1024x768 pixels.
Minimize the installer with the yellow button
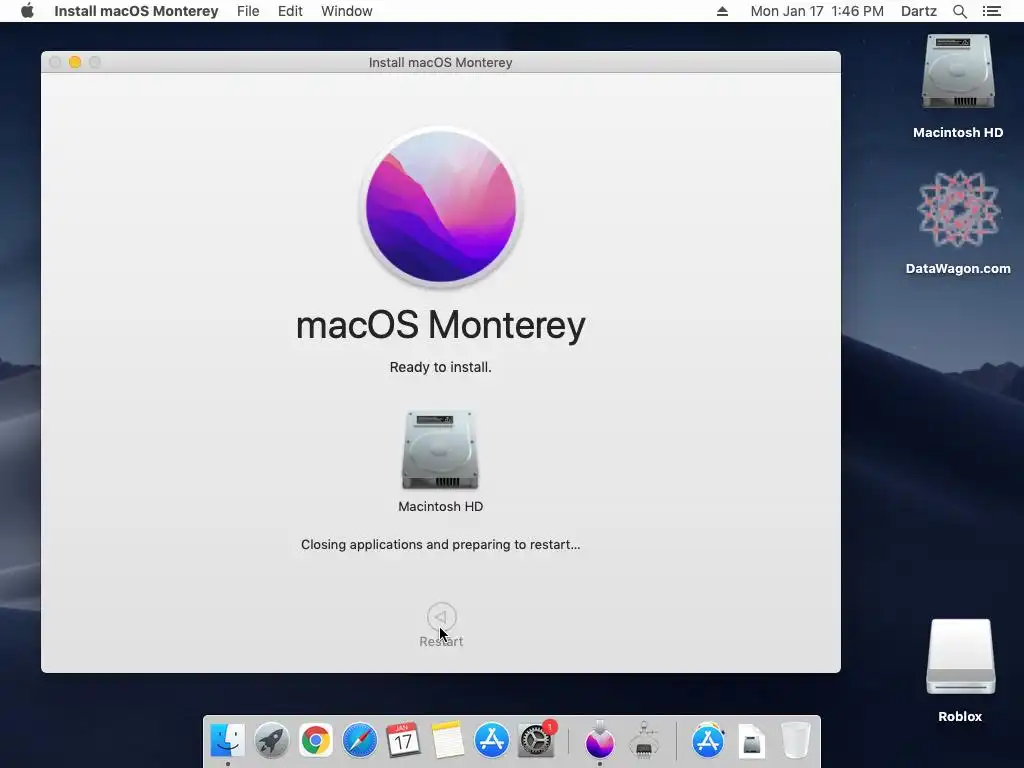75,62
